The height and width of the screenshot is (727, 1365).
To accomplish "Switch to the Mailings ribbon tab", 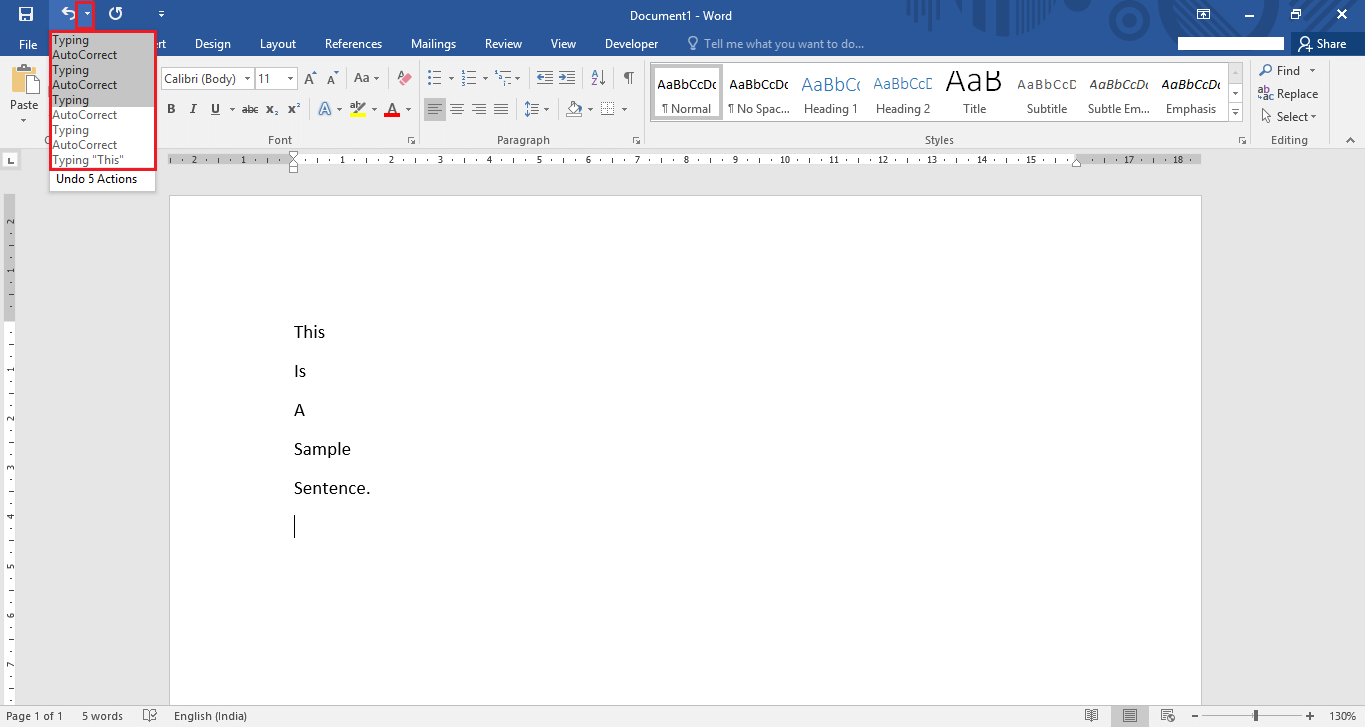I will pyautogui.click(x=433, y=43).
